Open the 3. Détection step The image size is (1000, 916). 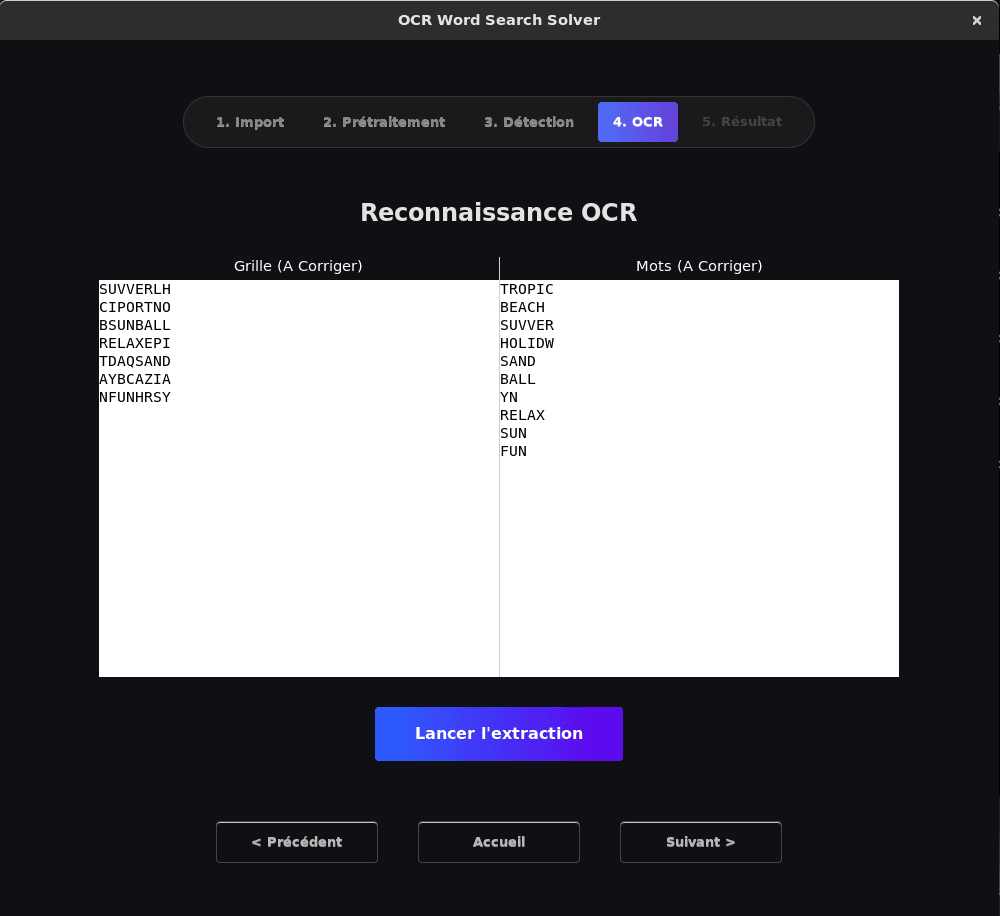tap(529, 122)
